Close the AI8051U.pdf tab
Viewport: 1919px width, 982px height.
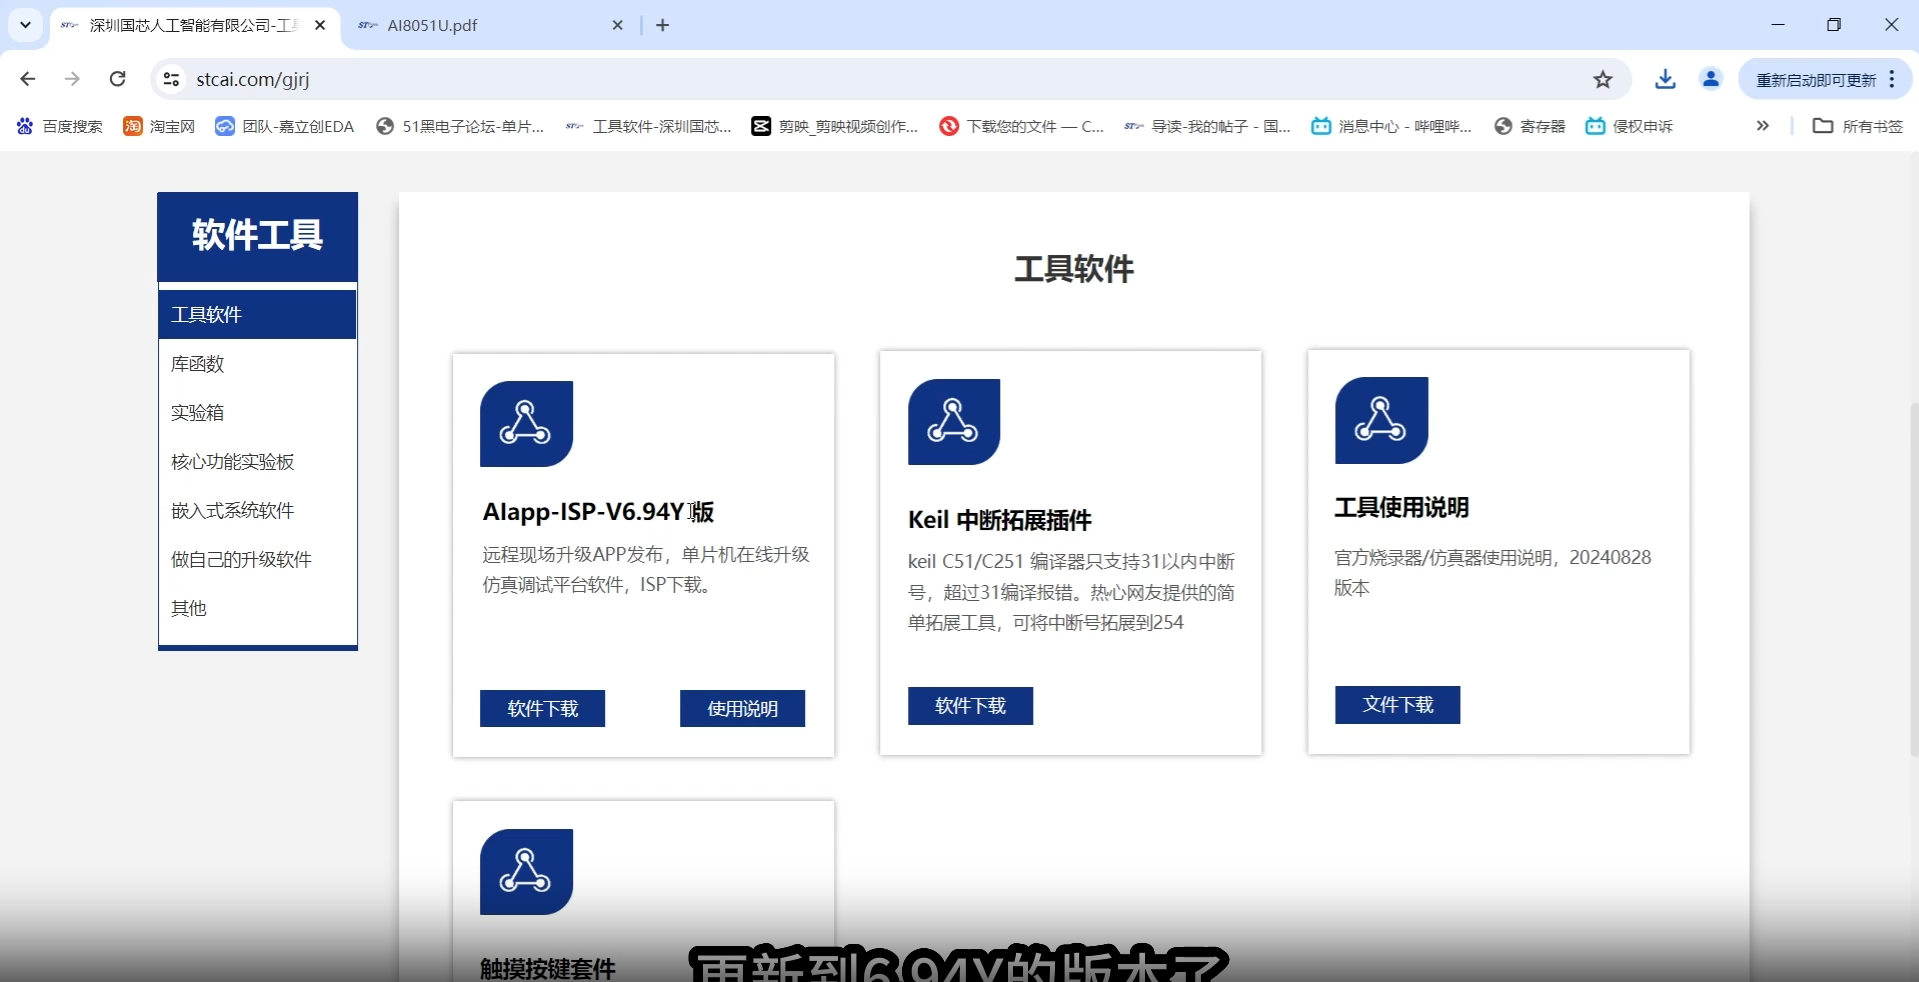point(618,25)
